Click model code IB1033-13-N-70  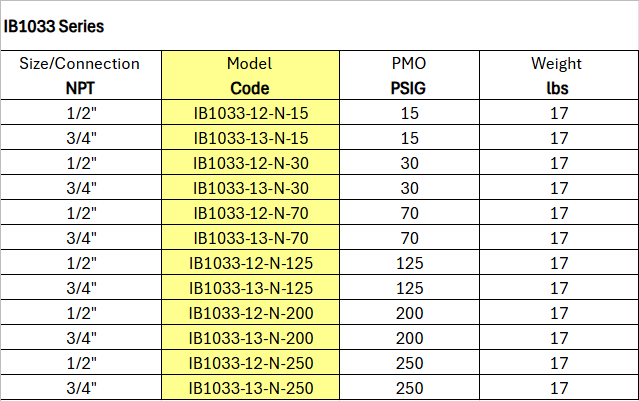pyautogui.click(x=250, y=238)
